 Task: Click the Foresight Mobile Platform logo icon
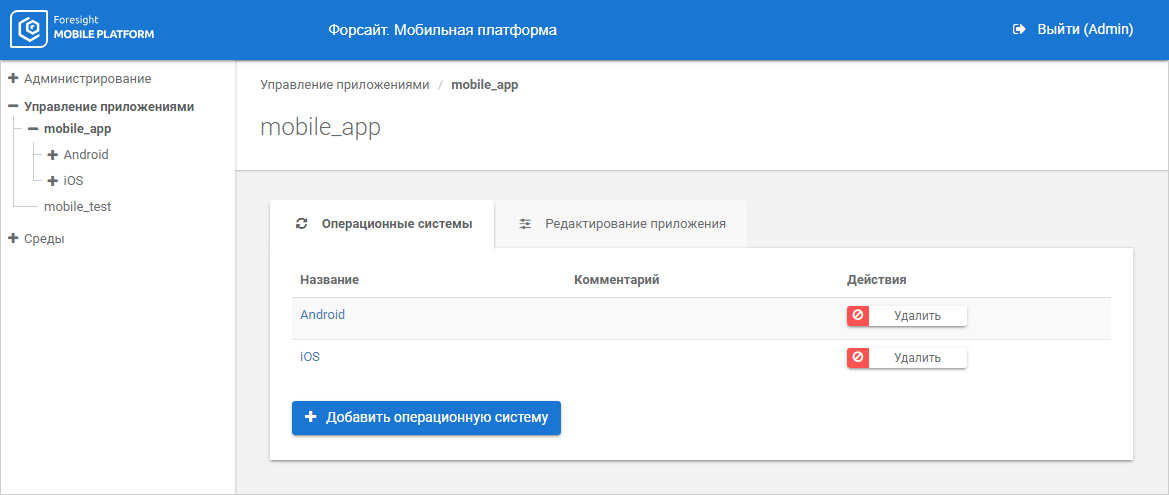pos(31,30)
